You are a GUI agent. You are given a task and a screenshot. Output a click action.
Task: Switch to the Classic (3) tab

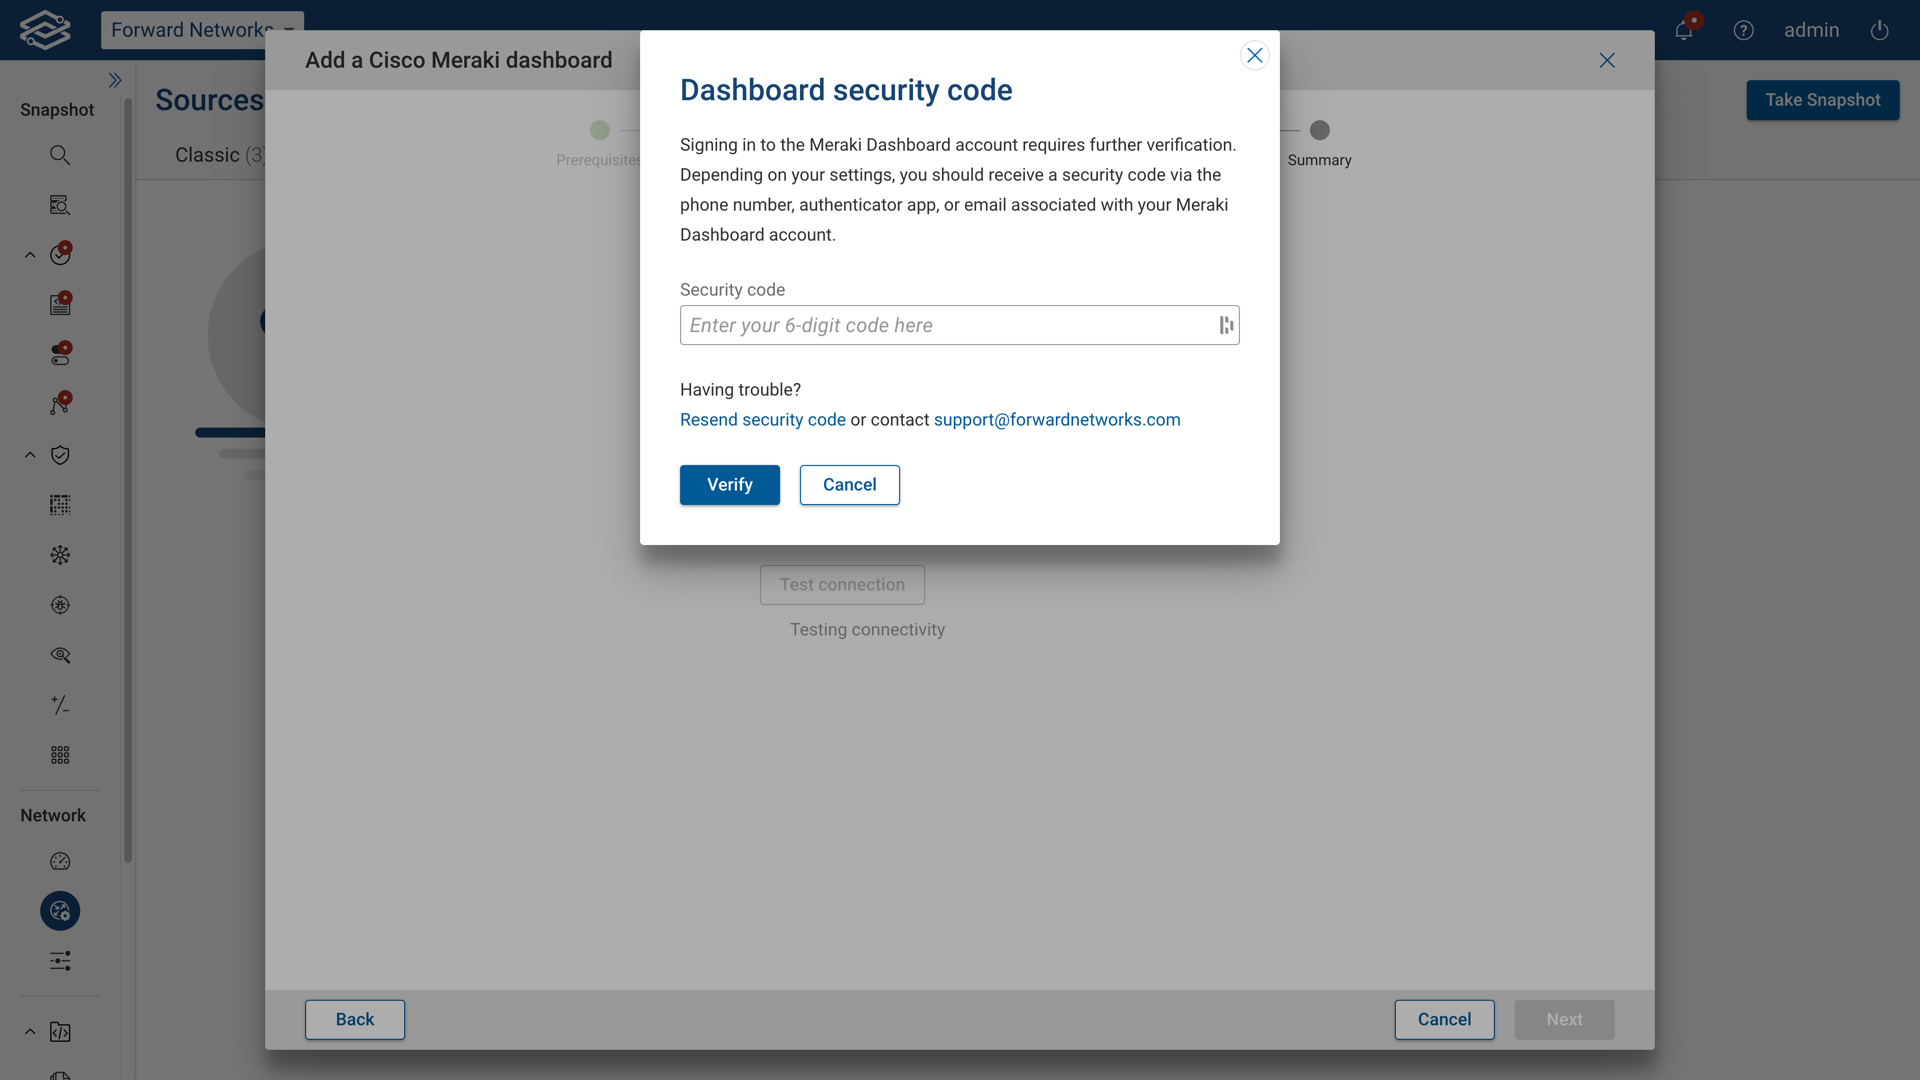[x=218, y=155]
